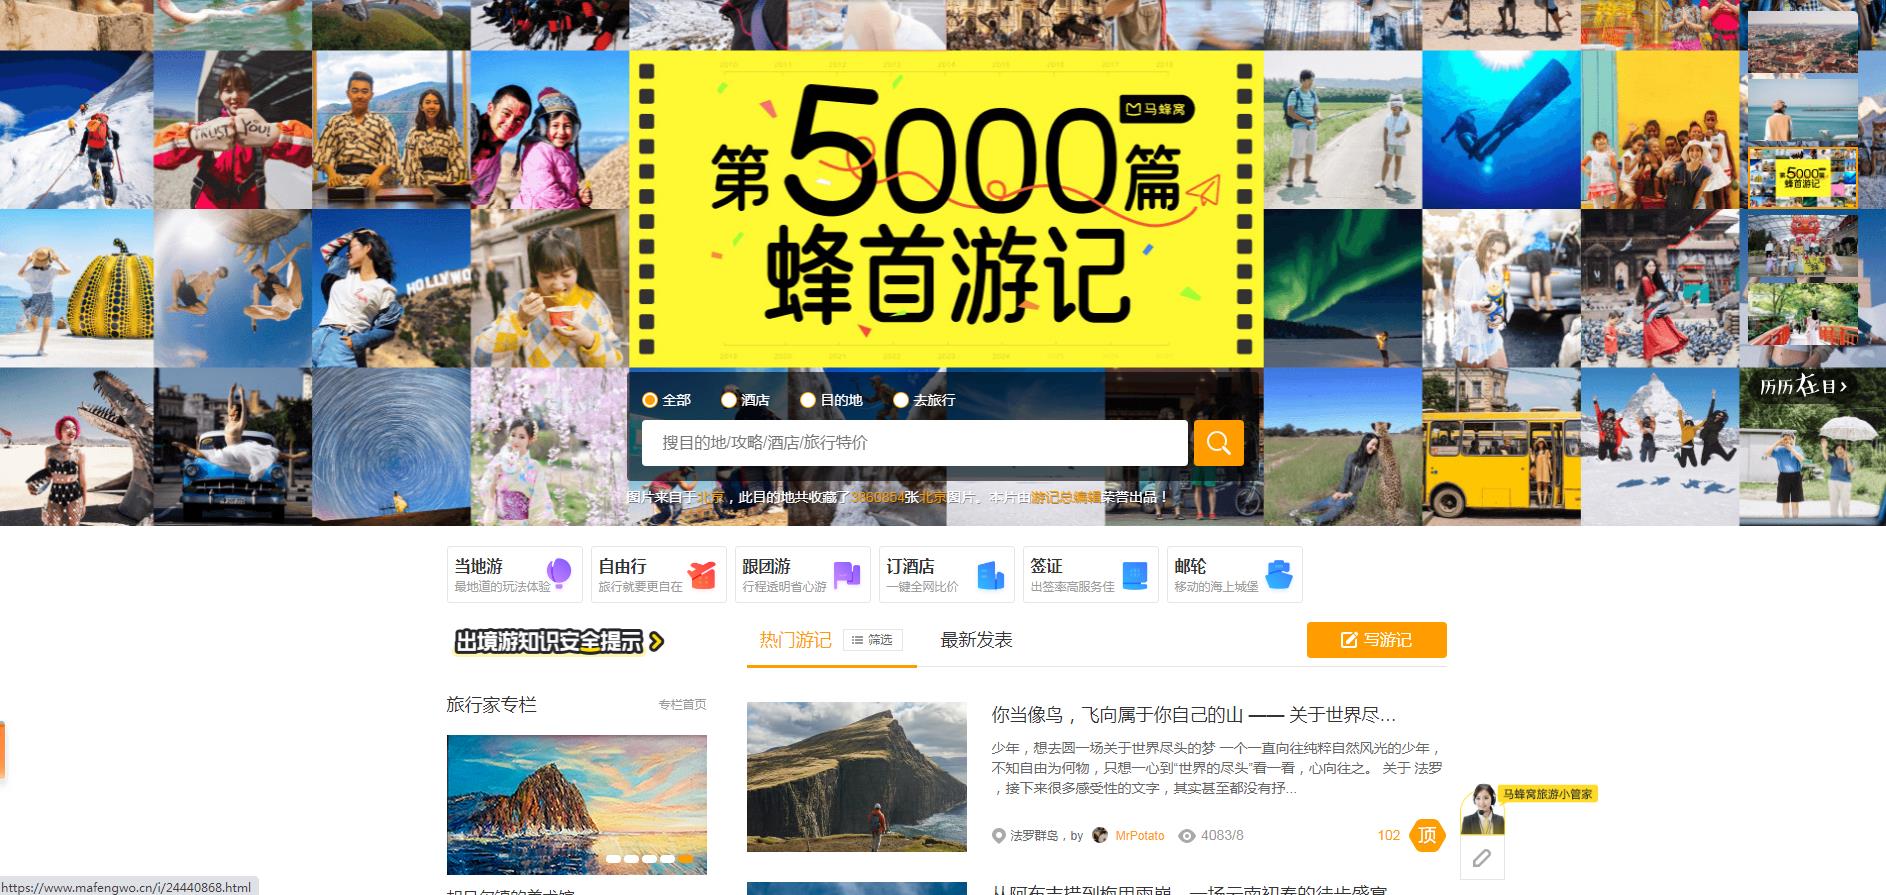
Task: Click MrPotato's small avatar icon
Action: [x=1100, y=835]
